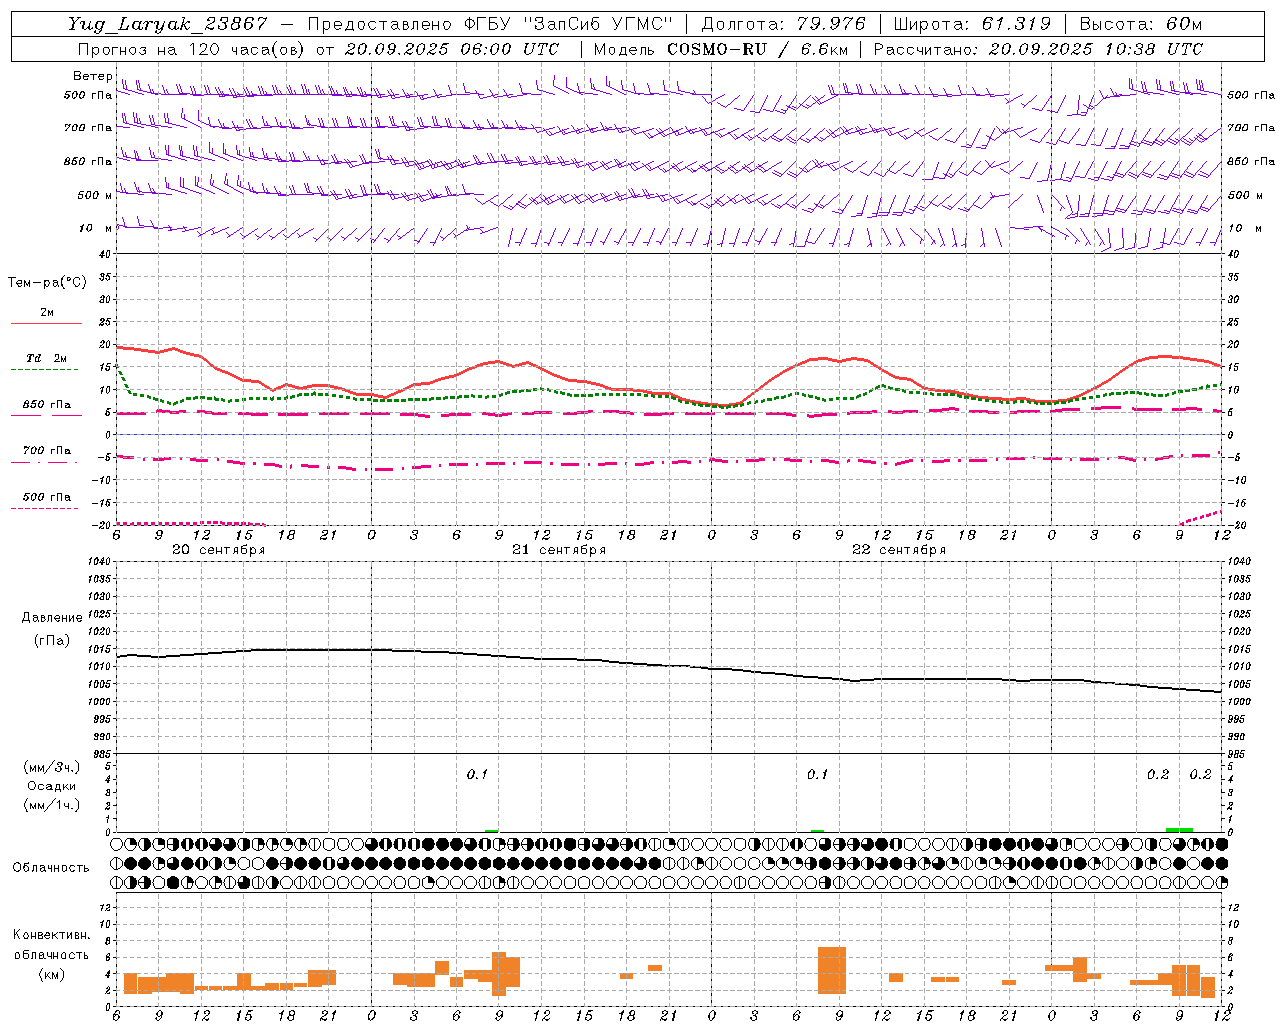
Task: Click the Осадки precipitation label
Action: tap(52, 786)
